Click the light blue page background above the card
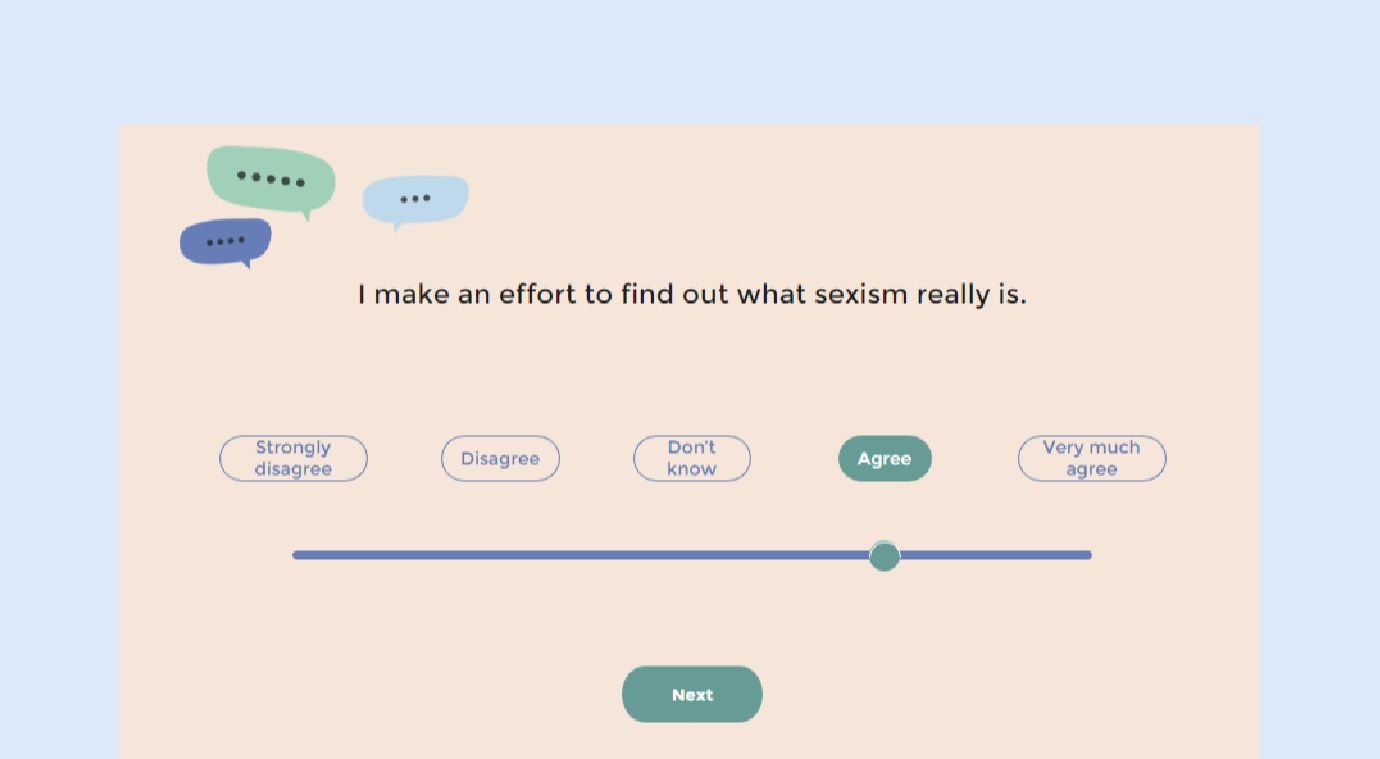This screenshot has height=759, width=1380. 690,60
